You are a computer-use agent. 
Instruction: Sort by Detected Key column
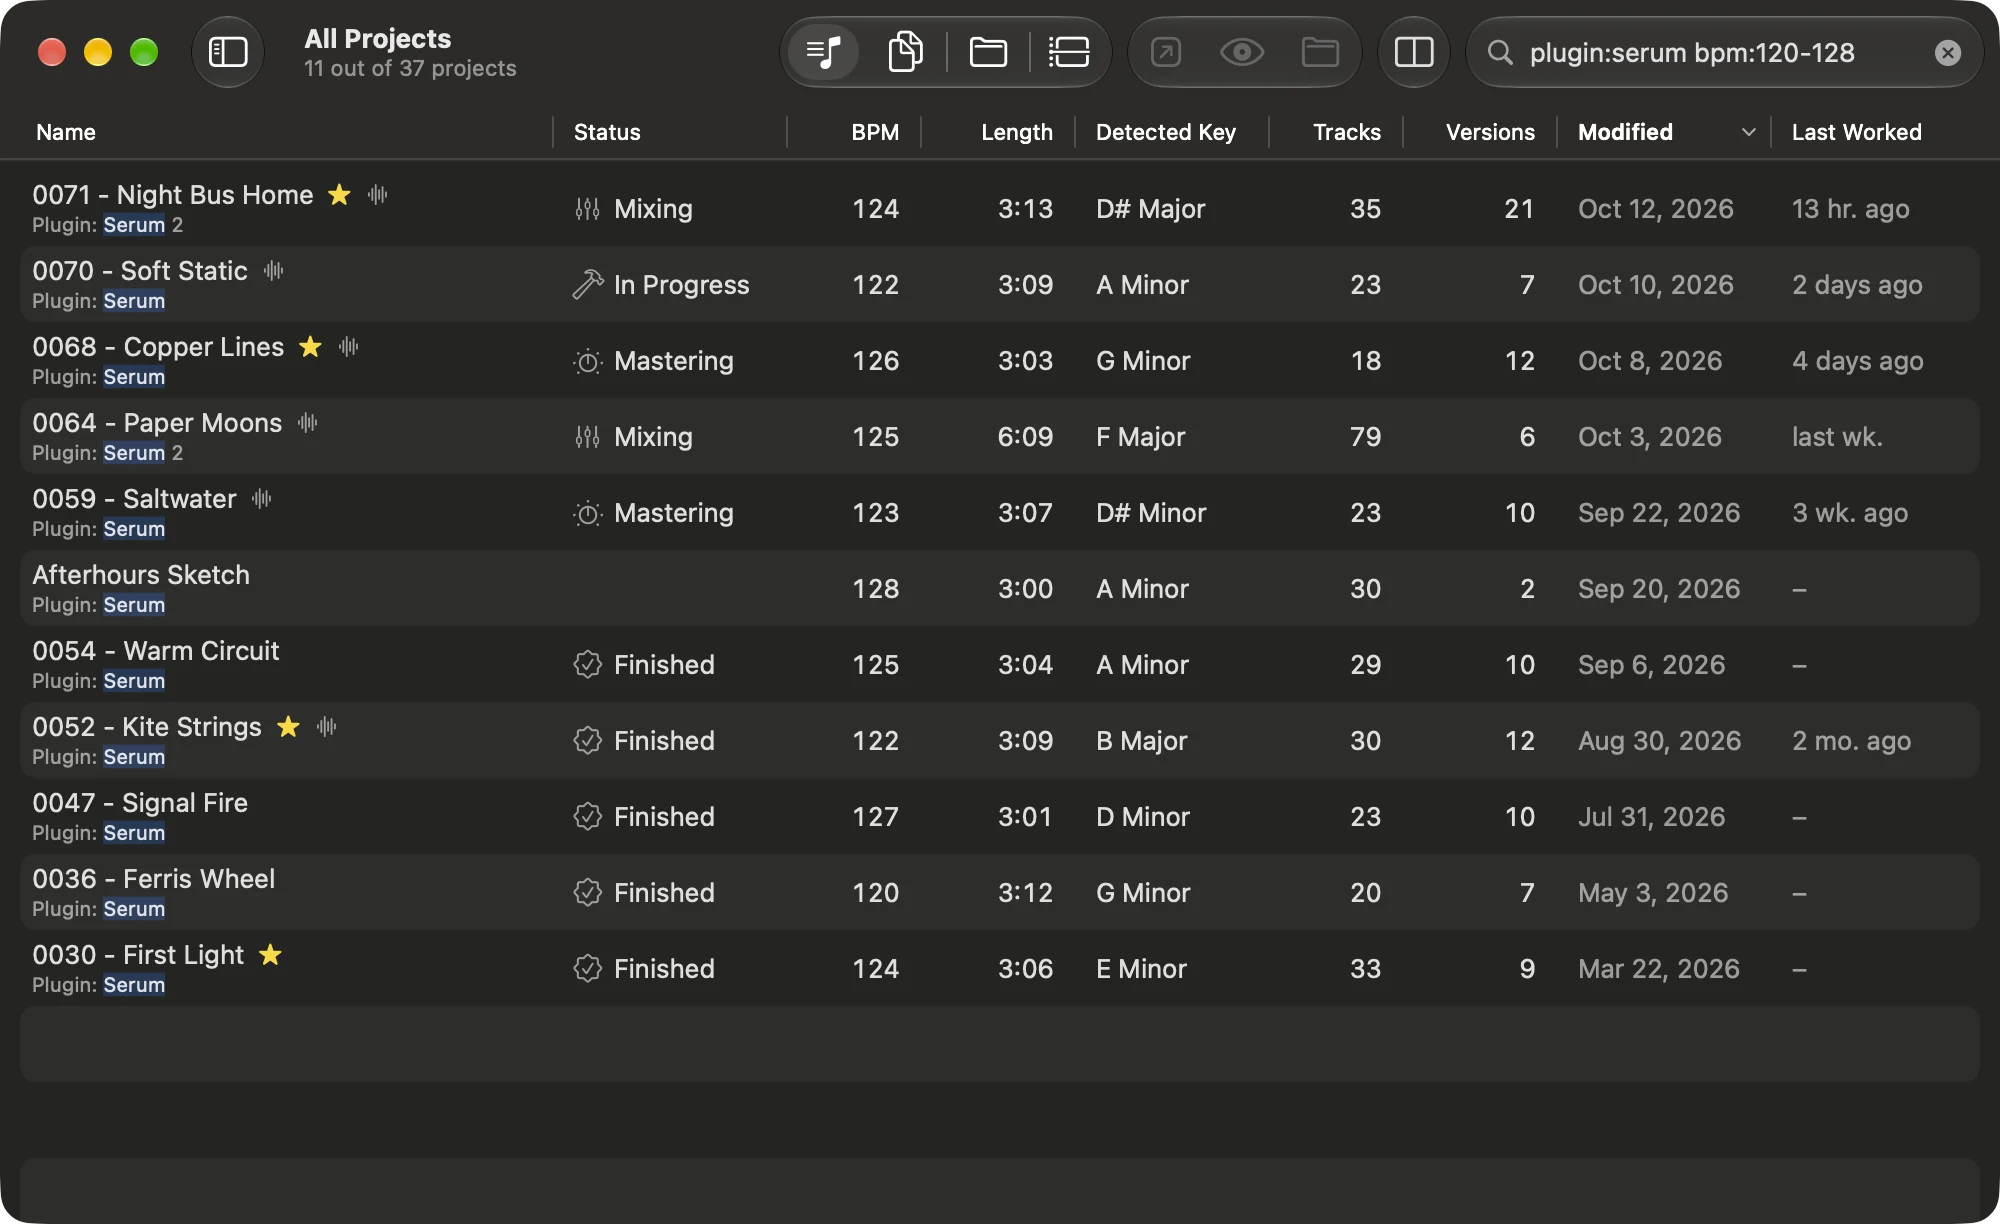click(1166, 132)
